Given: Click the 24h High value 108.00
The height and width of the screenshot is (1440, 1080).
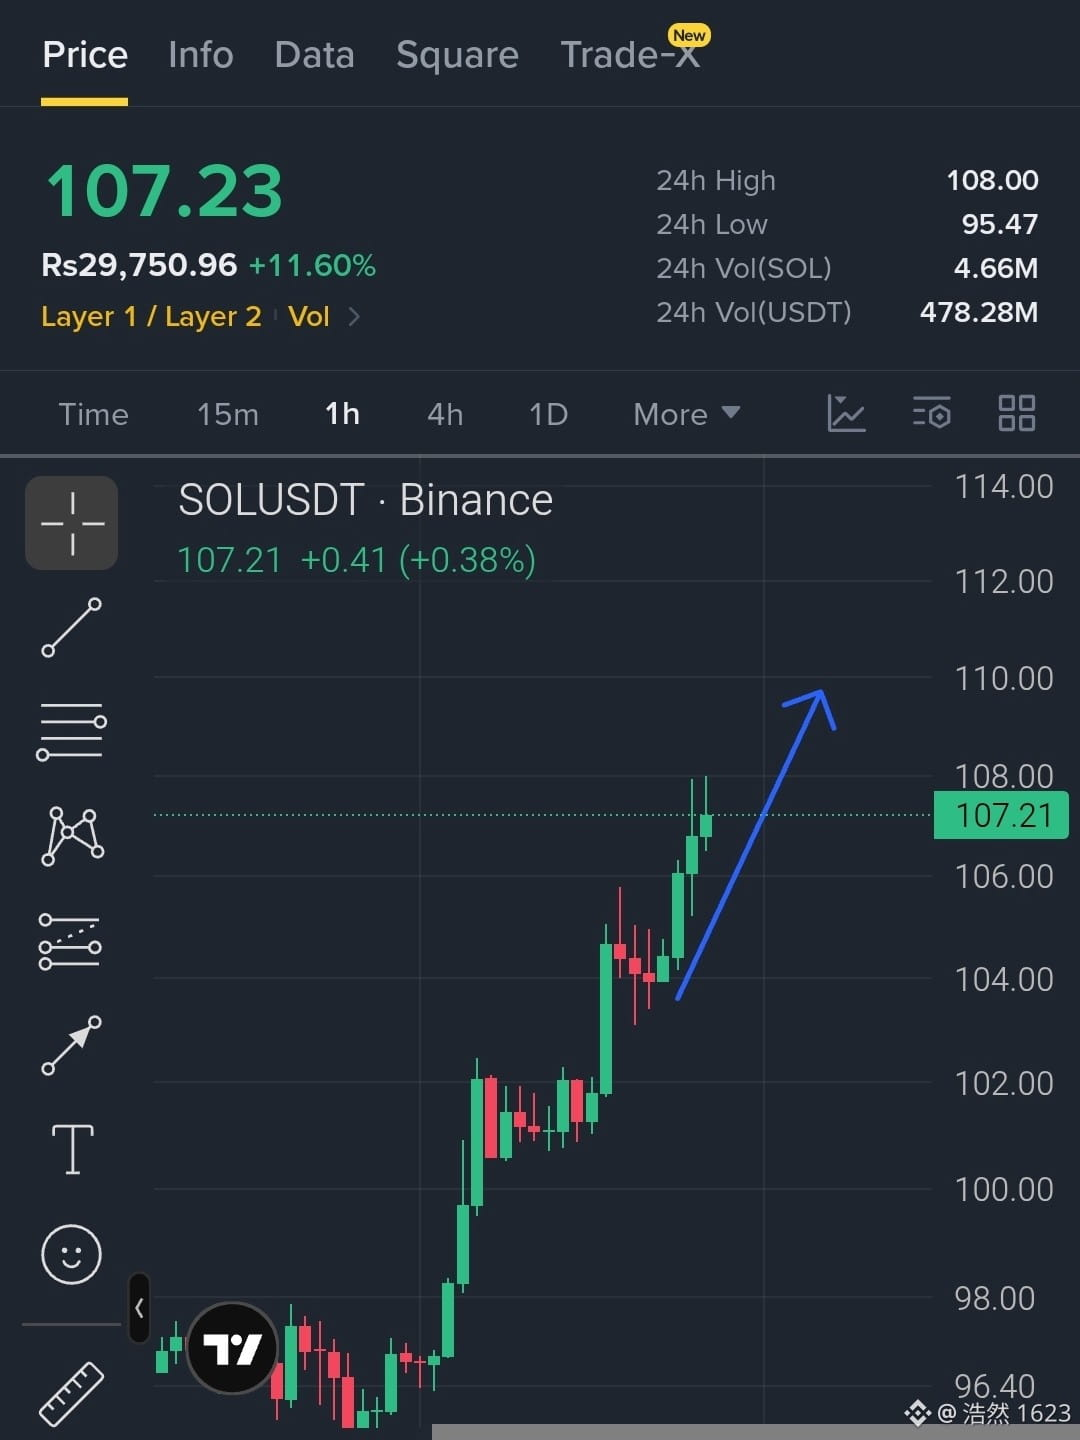Looking at the screenshot, I should tap(992, 180).
